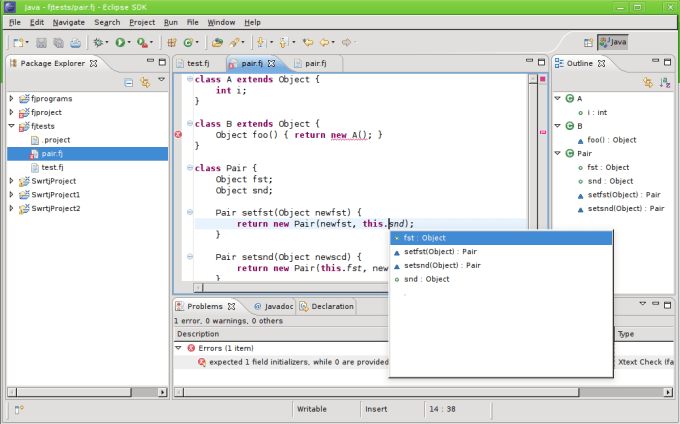This screenshot has height=424, width=680.
Task: Toggle Link with Editor in Package Explorer
Action: tap(145, 82)
